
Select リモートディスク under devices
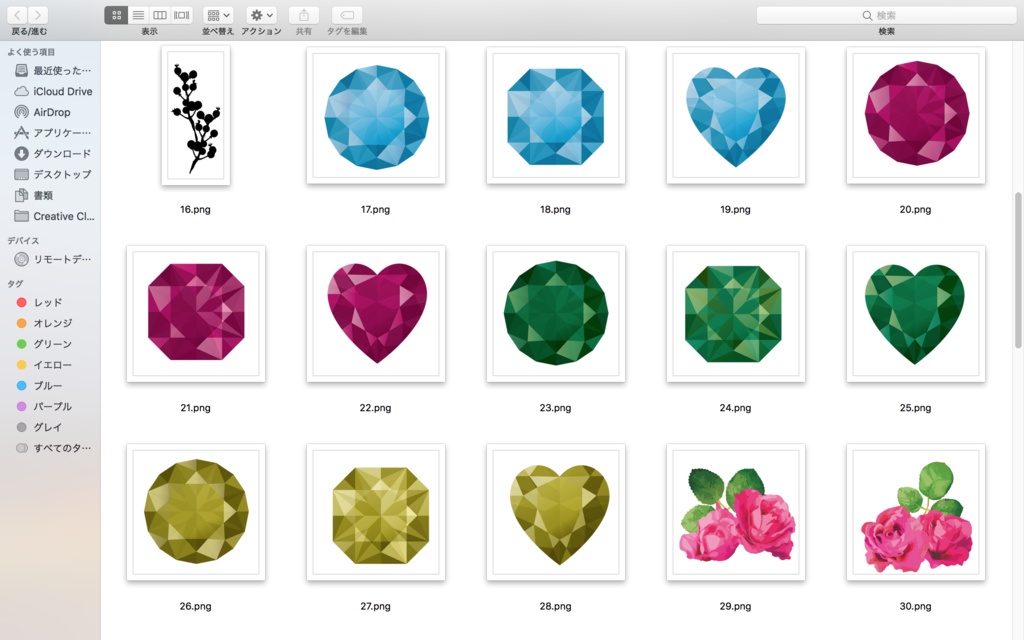tap(52, 259)
